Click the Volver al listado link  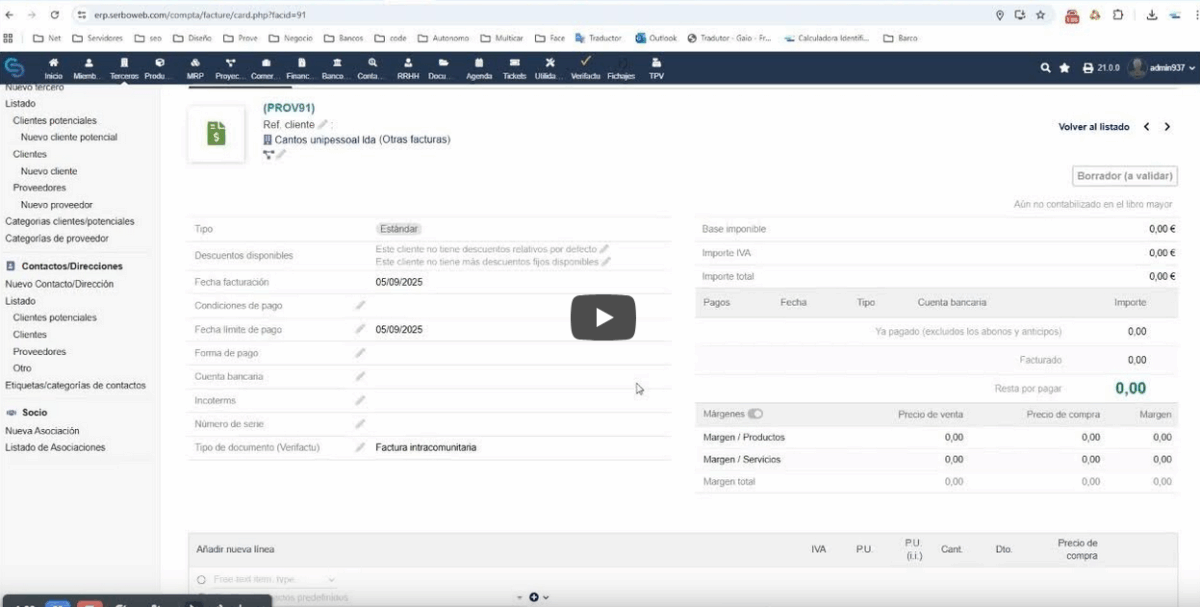pyautogui.click(x=1093, y=127)
